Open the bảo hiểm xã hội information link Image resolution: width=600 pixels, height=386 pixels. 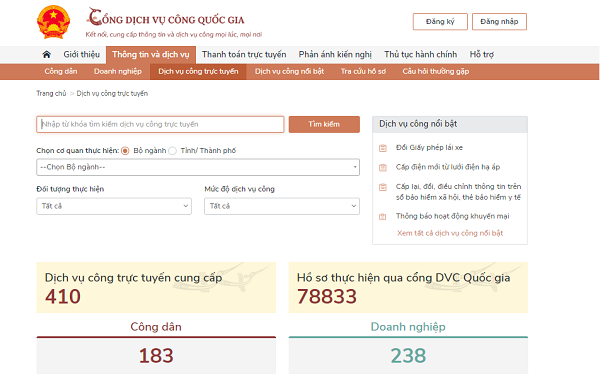pyautogui.click(x=458, y=192)
